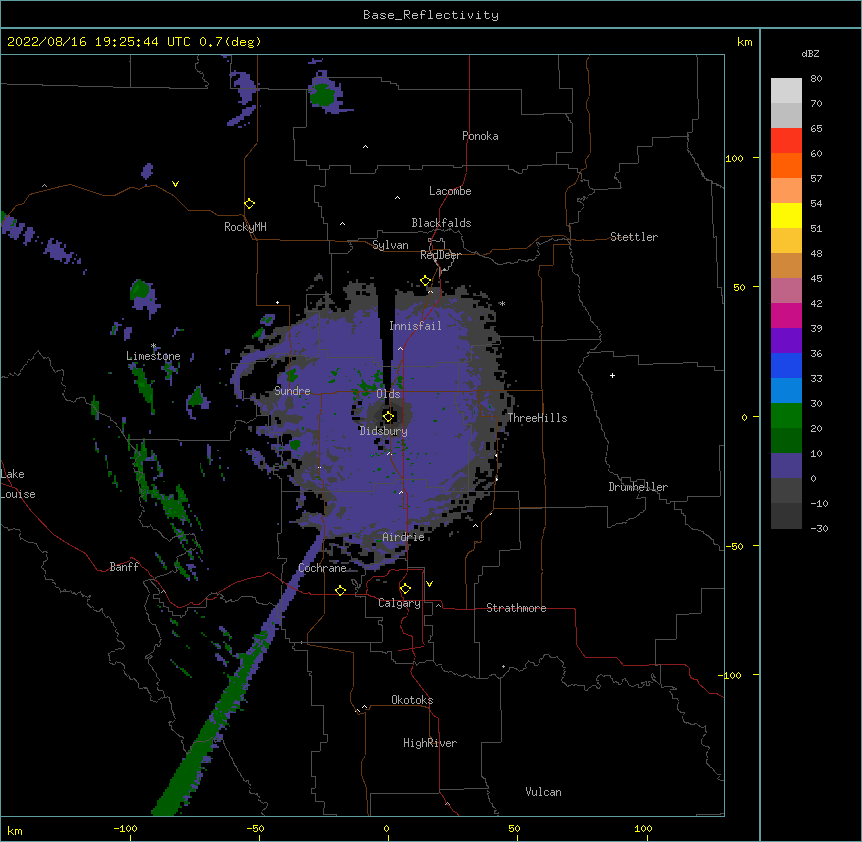Click the Sundre label
The image size is (862, 842).
[x=292, y=391]
